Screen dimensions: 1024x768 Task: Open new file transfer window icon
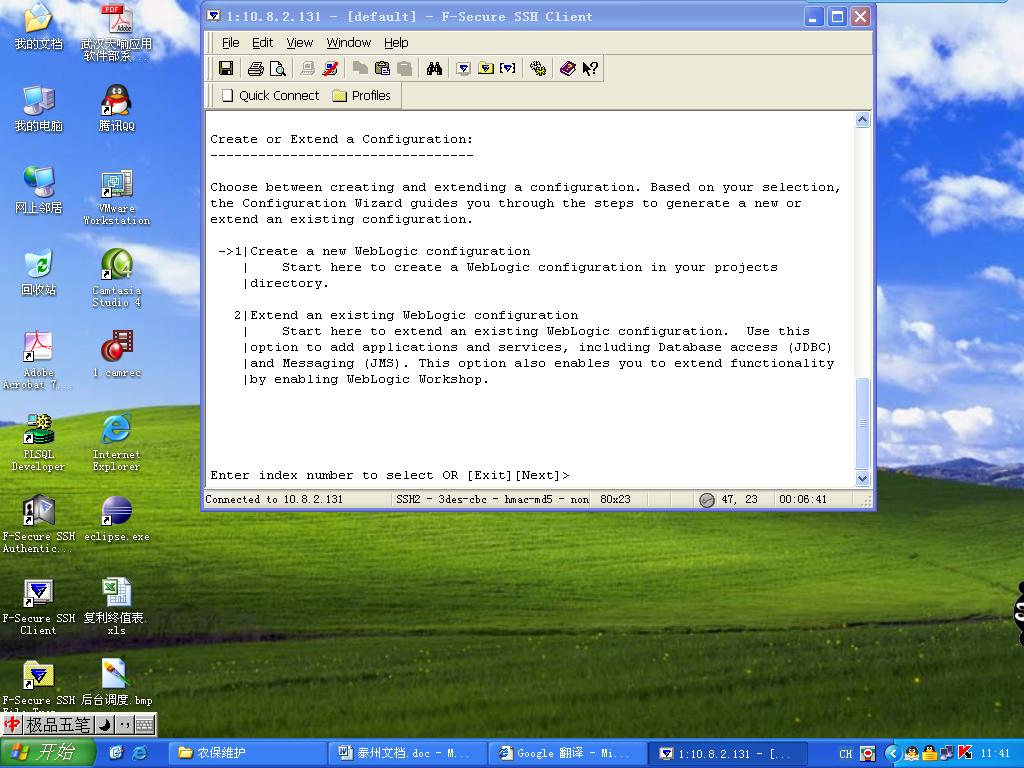486,68
